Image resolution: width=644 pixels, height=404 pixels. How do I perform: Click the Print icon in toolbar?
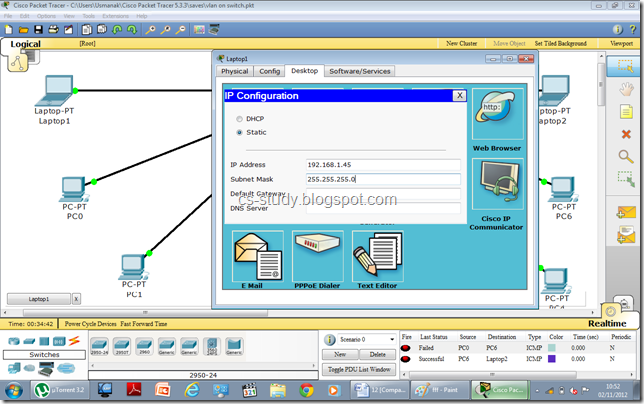click(53, 30)
